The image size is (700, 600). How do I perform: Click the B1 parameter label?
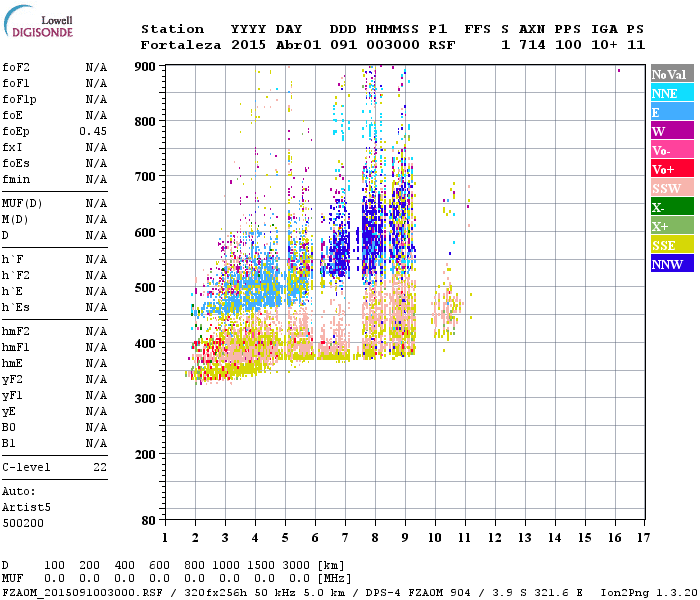[x=9, y=443]
